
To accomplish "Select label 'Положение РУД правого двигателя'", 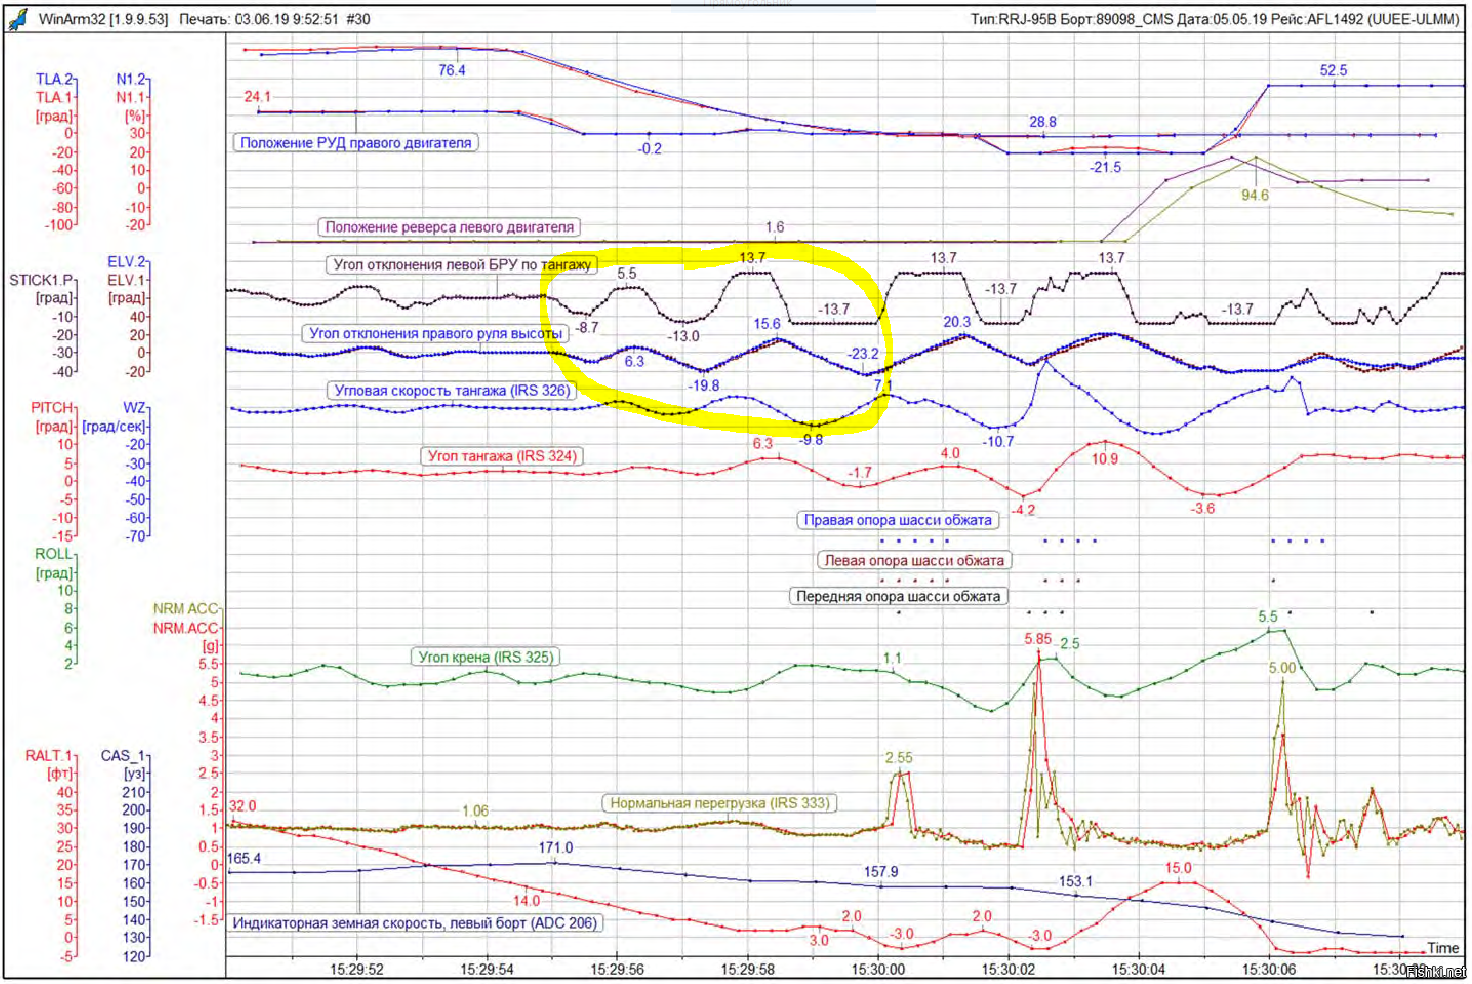I will [355, 143].
